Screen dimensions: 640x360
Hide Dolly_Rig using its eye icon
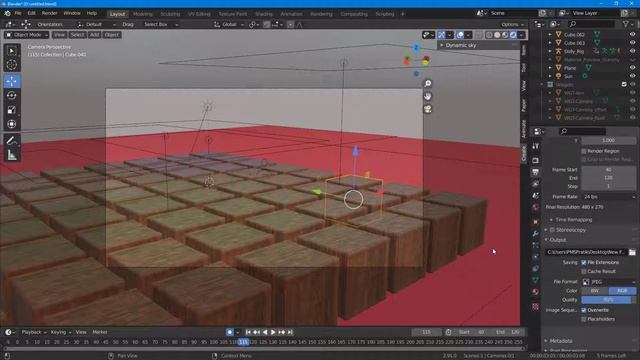(x=632, y=51)
